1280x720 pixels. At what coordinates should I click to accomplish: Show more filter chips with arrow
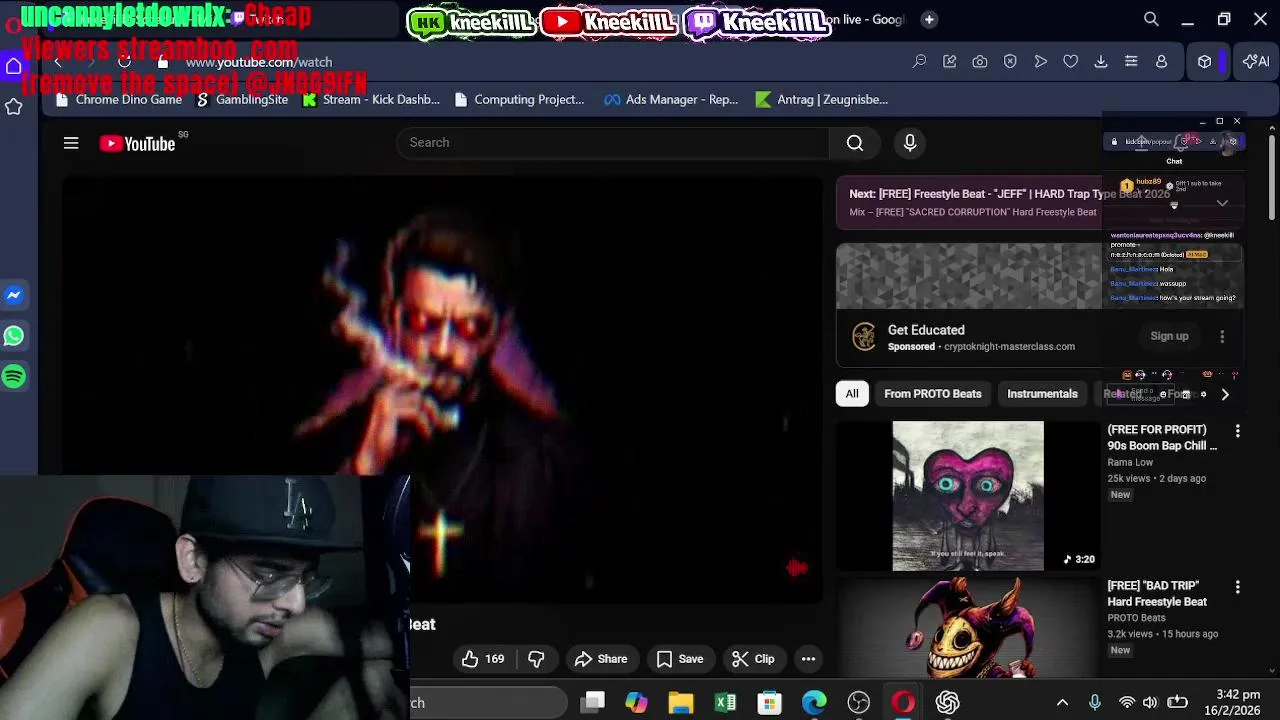point(1225,394)
